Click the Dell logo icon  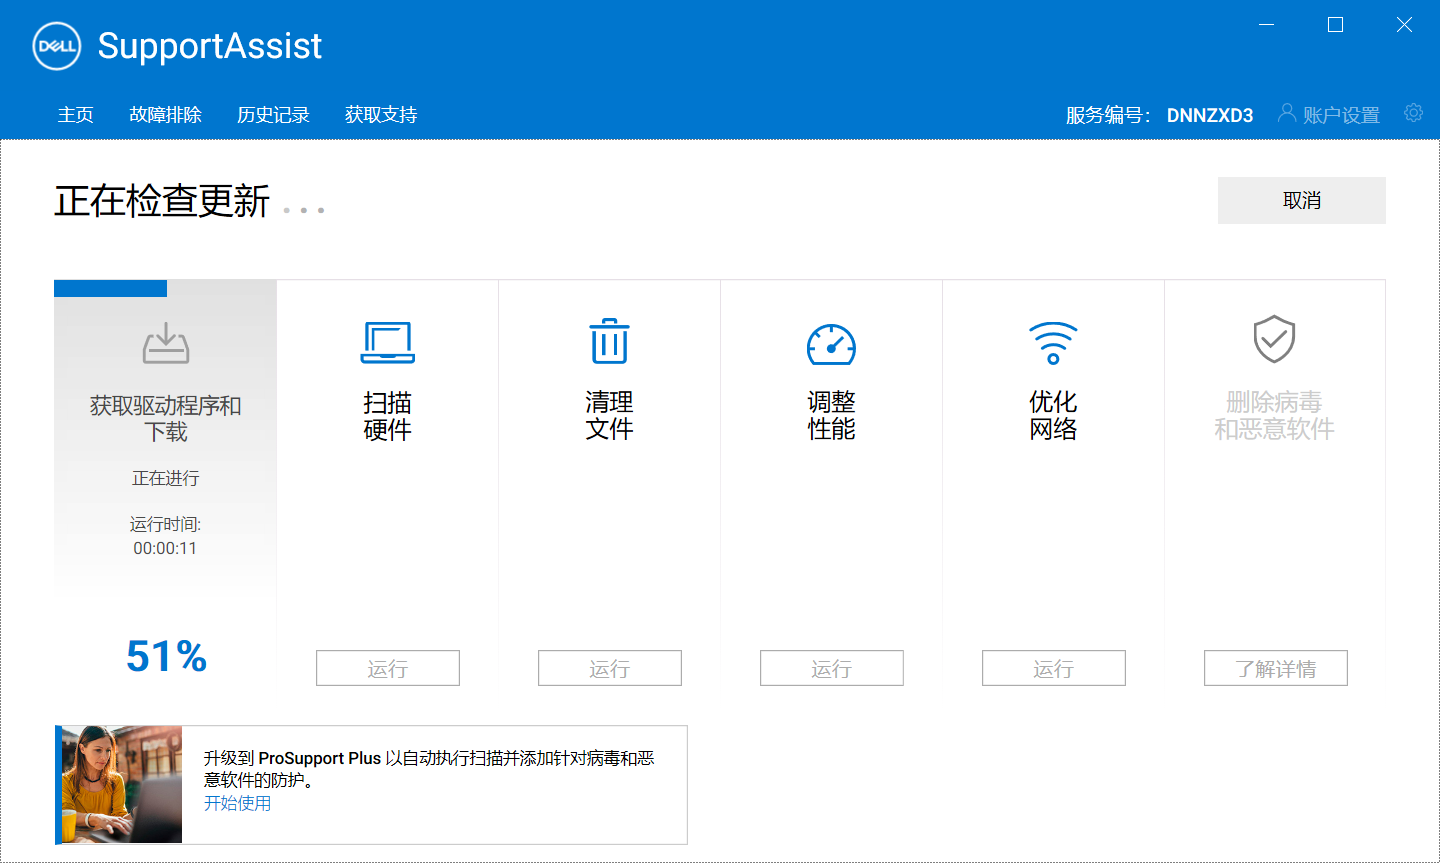pos(57,46)
